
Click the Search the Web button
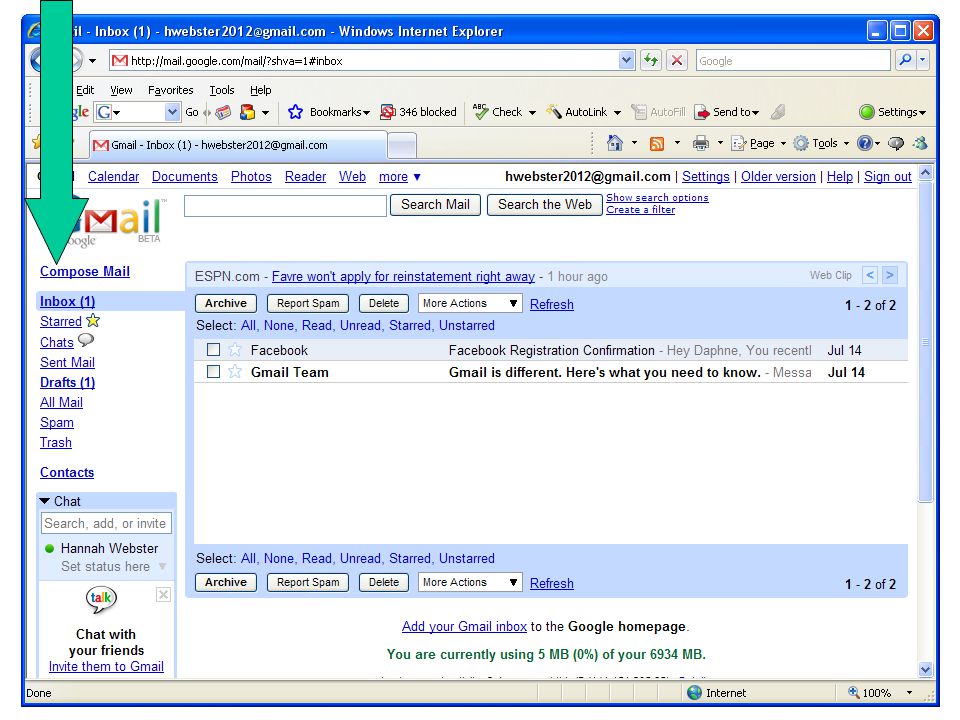click(544, 204)
